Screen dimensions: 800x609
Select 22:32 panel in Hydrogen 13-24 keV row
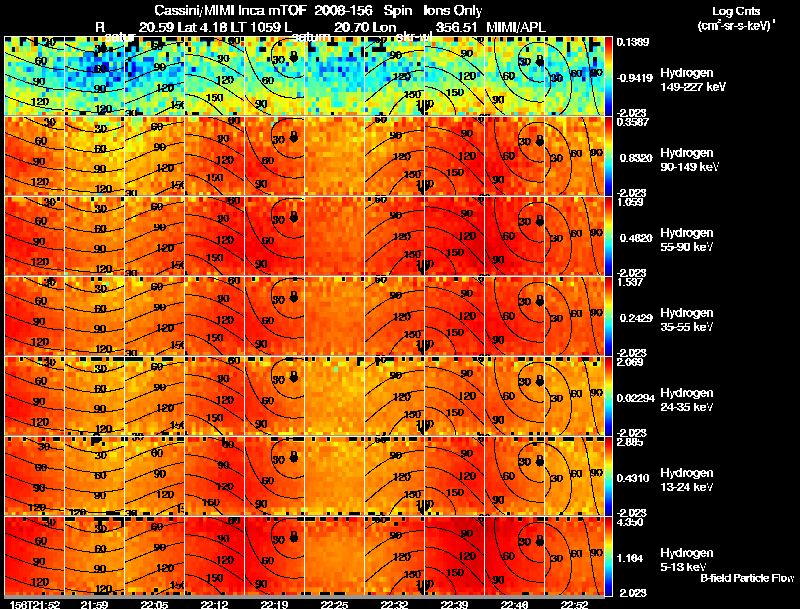pos(394,476)
